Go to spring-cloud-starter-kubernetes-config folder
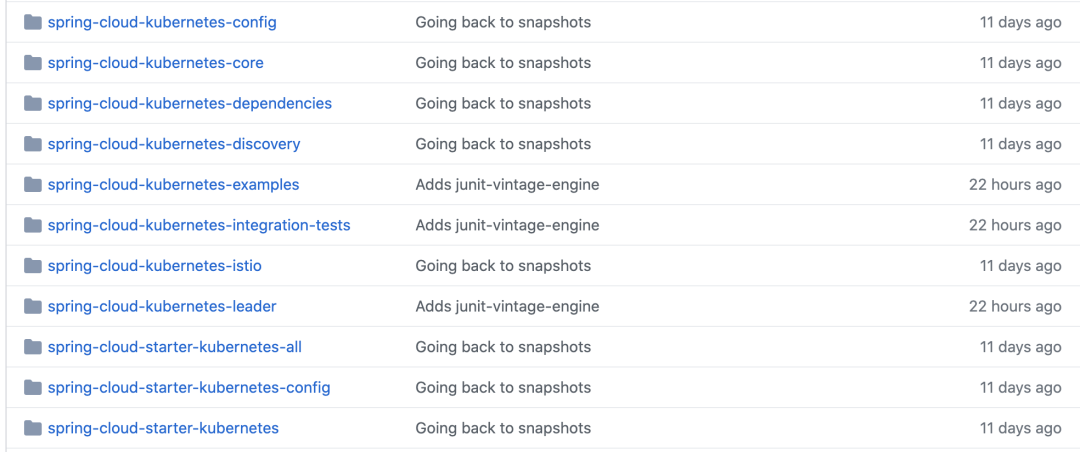The image size is (1080, 452). [189, 387]
